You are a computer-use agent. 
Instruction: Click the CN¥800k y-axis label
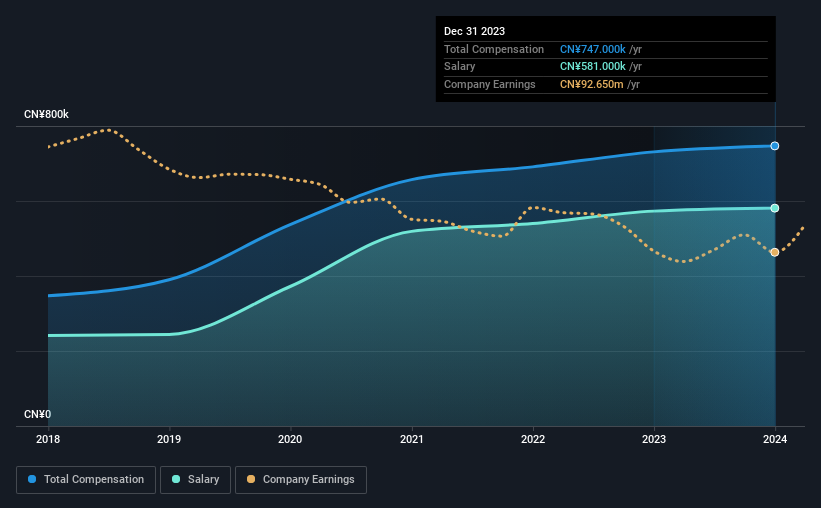(x=46, y=115)
